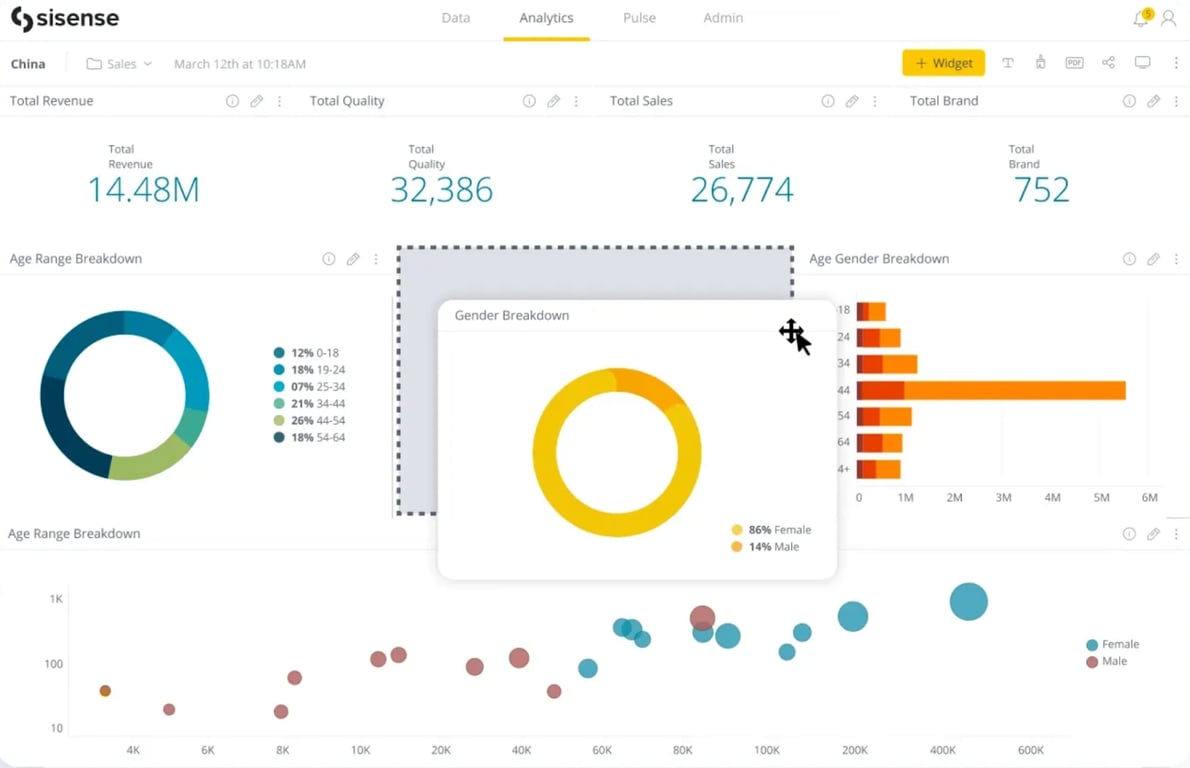This screenshot has height=768, width=1190.
Task: Add a text widget with T icon
Action: pyautogui.click(x=1008, y=63)
